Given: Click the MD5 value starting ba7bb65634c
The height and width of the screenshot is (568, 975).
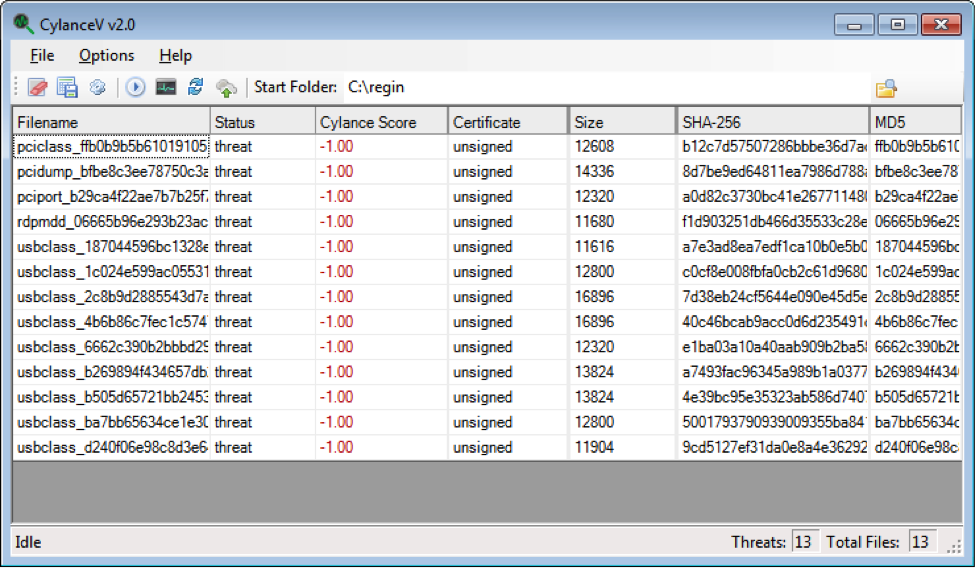Looking at the screenshot, I should pyautogui.click(x=917, y=422).
